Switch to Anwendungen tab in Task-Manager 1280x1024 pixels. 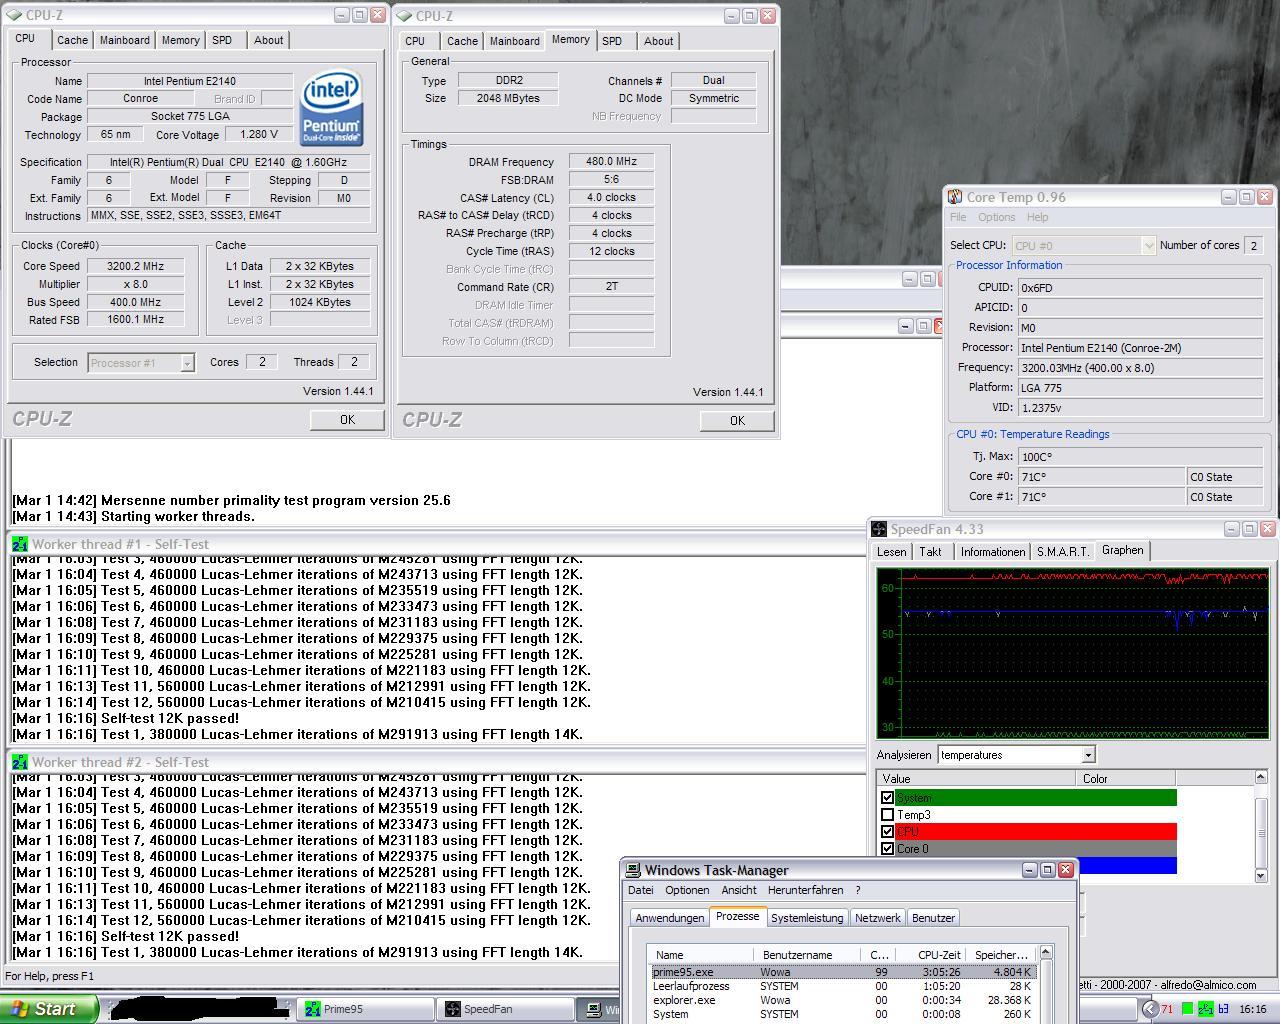[670, 918]
